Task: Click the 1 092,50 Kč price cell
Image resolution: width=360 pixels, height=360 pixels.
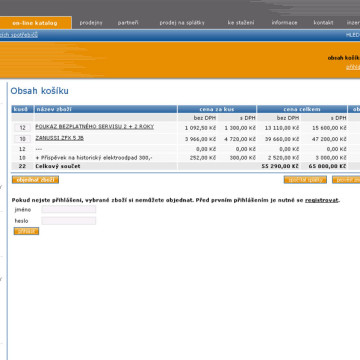Action: tap(200, 128)
